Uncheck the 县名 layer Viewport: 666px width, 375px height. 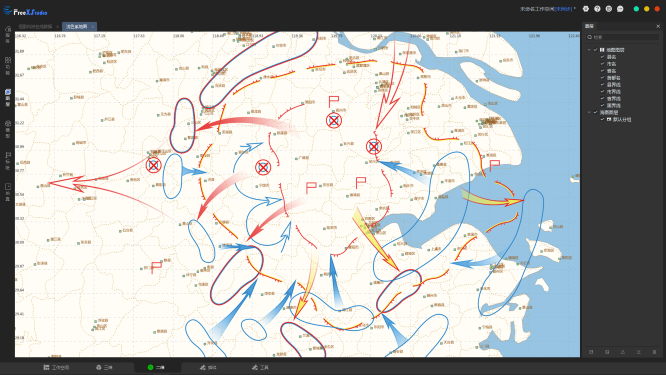(x=602, y=57)
